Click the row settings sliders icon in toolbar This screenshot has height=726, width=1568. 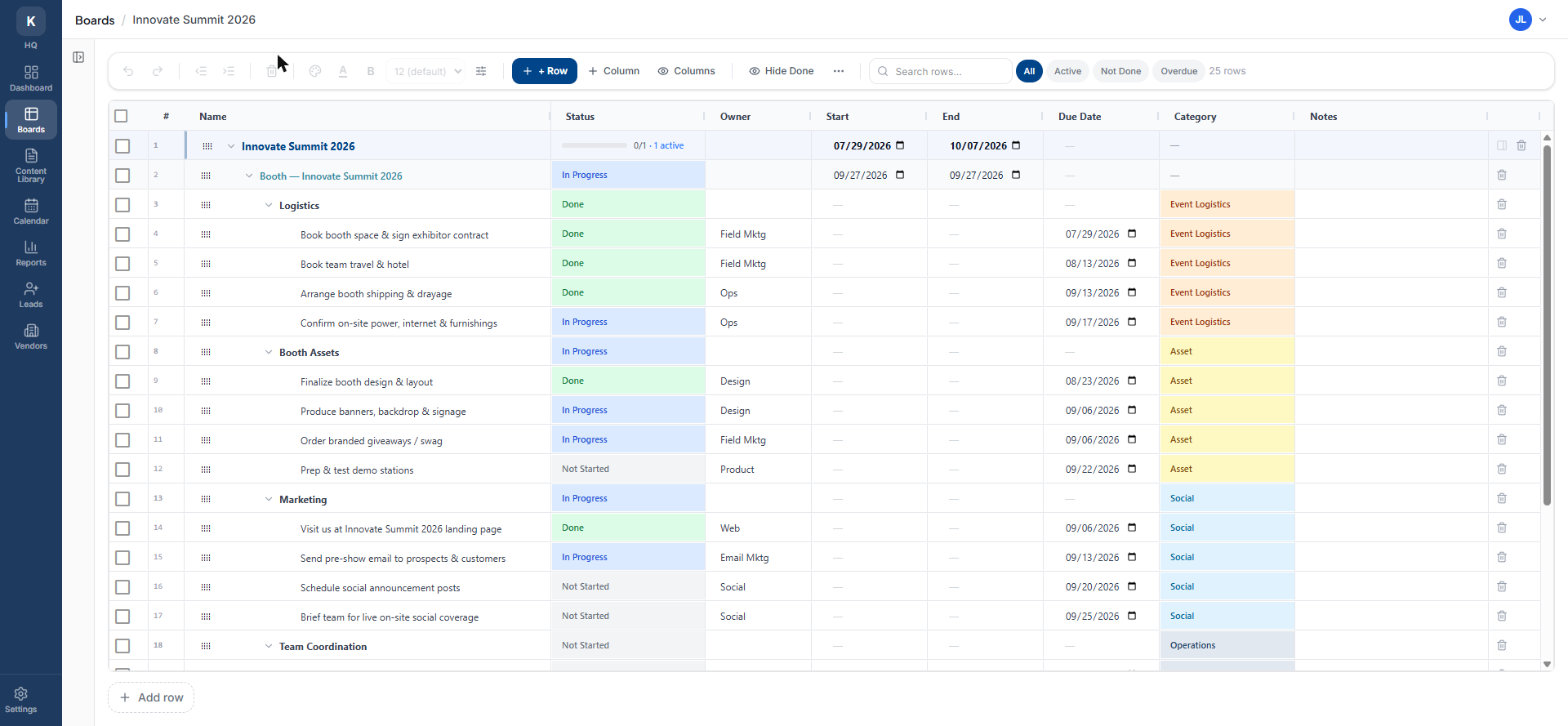(x=481, y=71)
